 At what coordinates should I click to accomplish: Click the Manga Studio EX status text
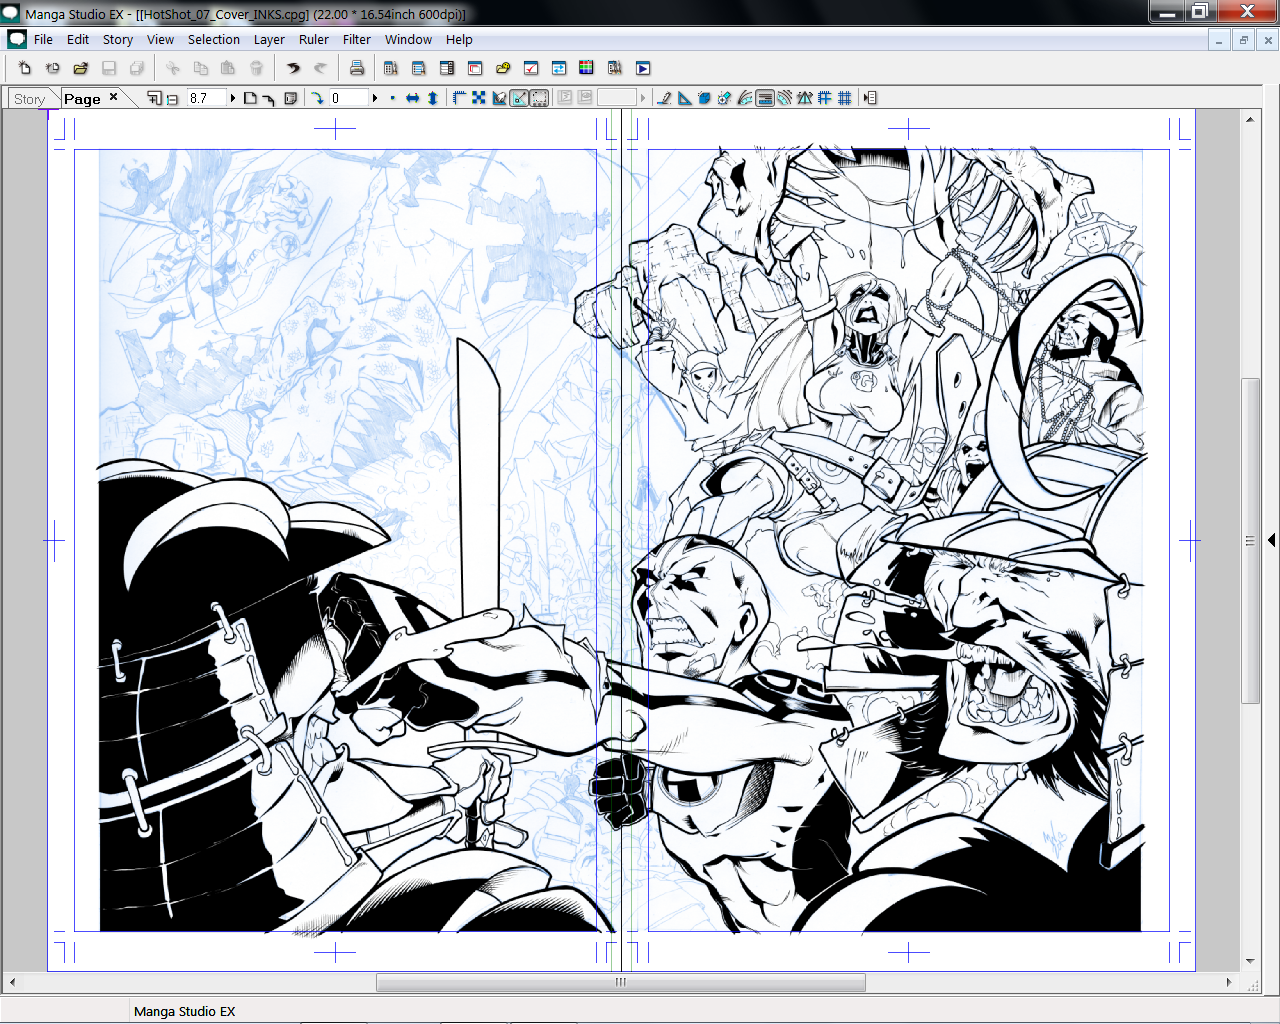[x=185, y=1011]
